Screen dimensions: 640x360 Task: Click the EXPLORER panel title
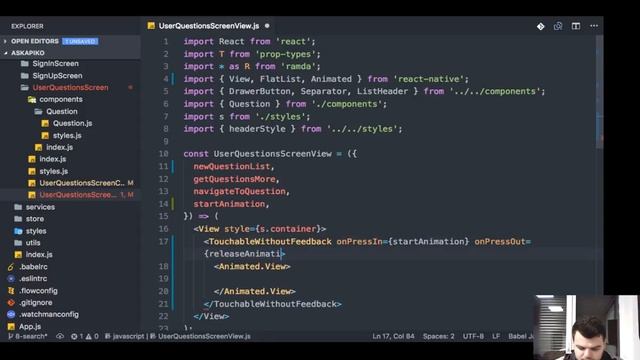27,26
